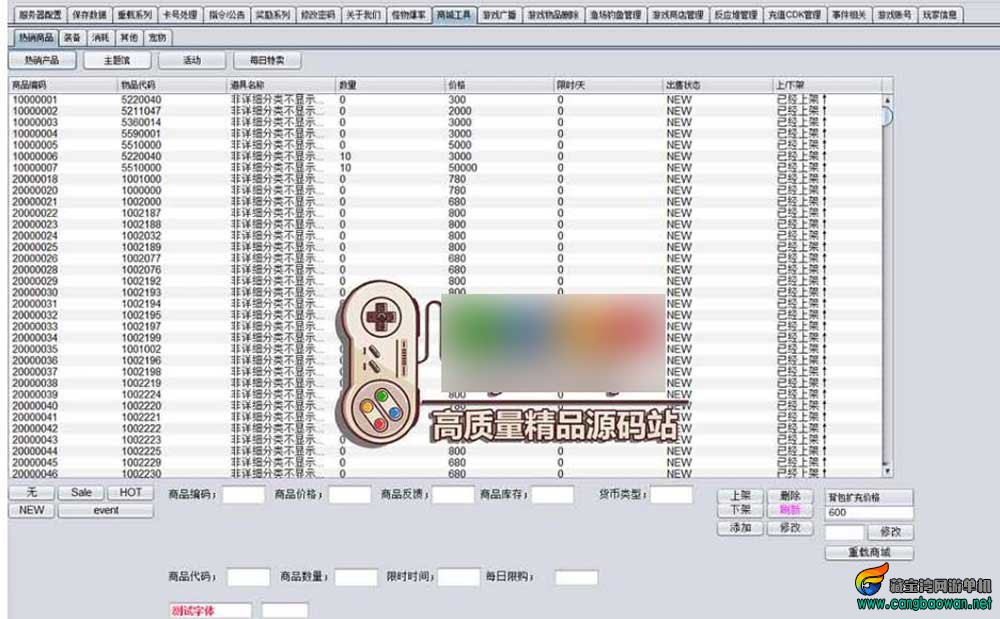Viewport: 1000px width, 619px height.
Task: Click the 每日特卖 button
Action: coord(267,60)
